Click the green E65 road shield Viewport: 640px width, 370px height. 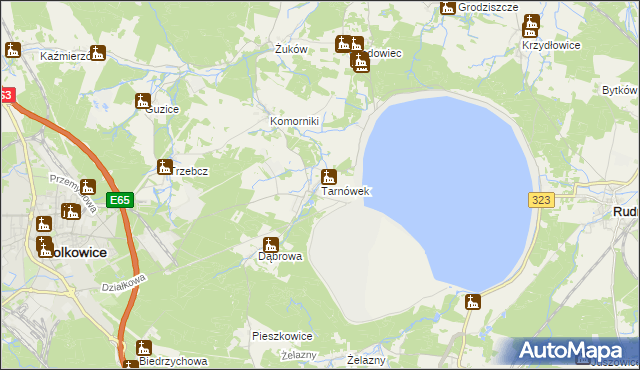click(120, 200)
